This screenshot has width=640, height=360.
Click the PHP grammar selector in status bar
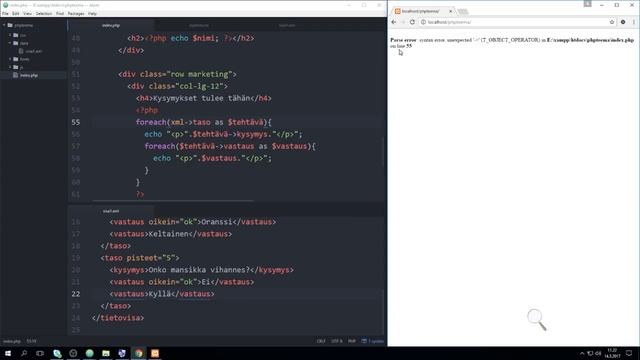[352, 341]
